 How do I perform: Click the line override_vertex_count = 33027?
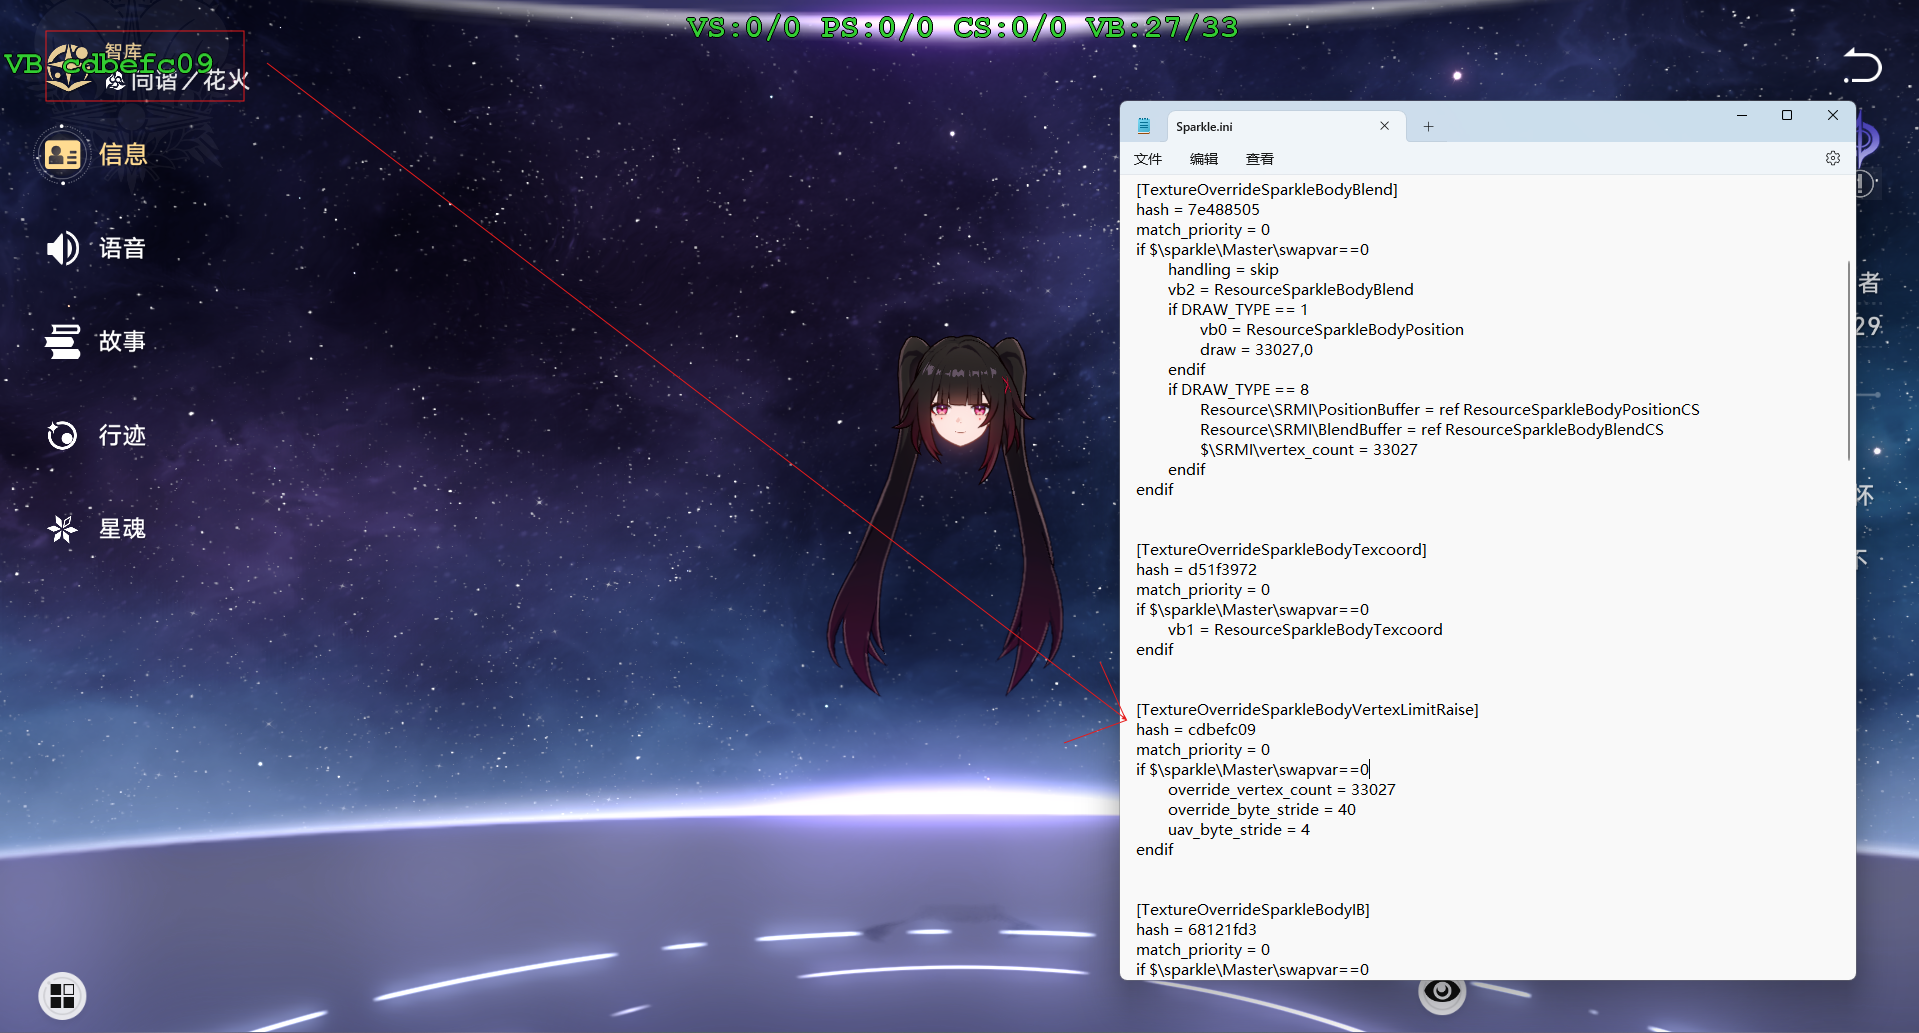1282,790
